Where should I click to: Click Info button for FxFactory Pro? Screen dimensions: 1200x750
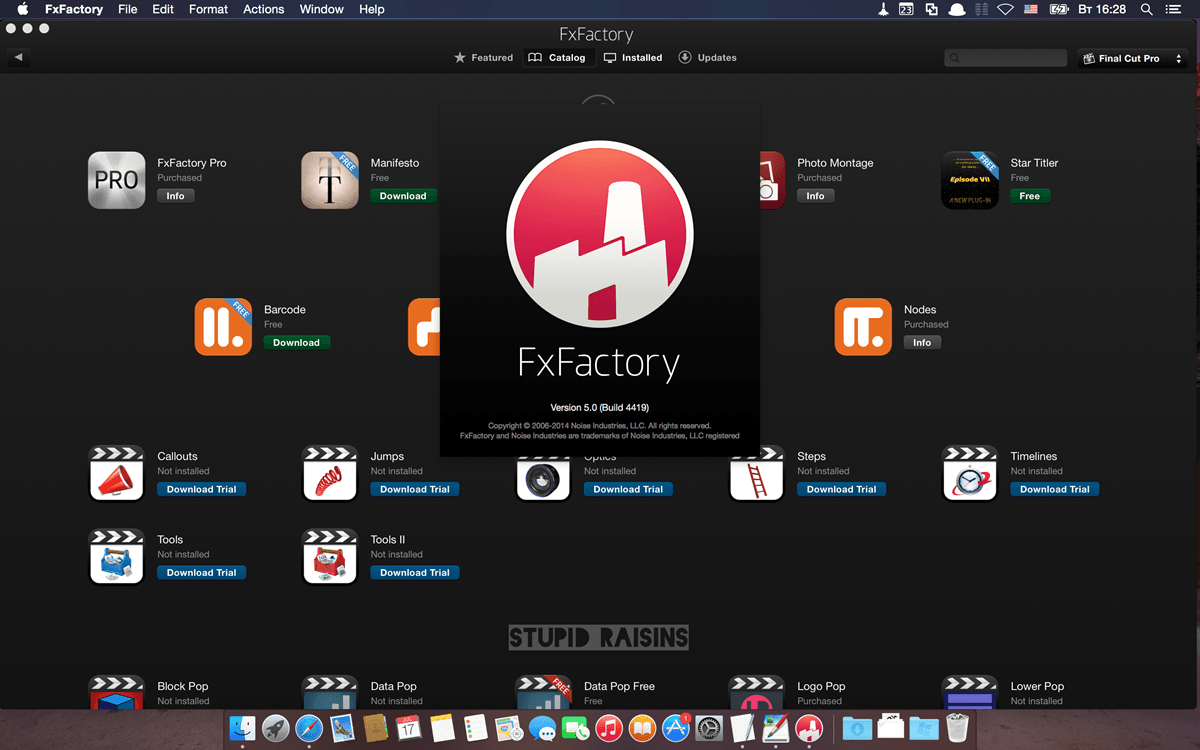(x=175, y=196)
